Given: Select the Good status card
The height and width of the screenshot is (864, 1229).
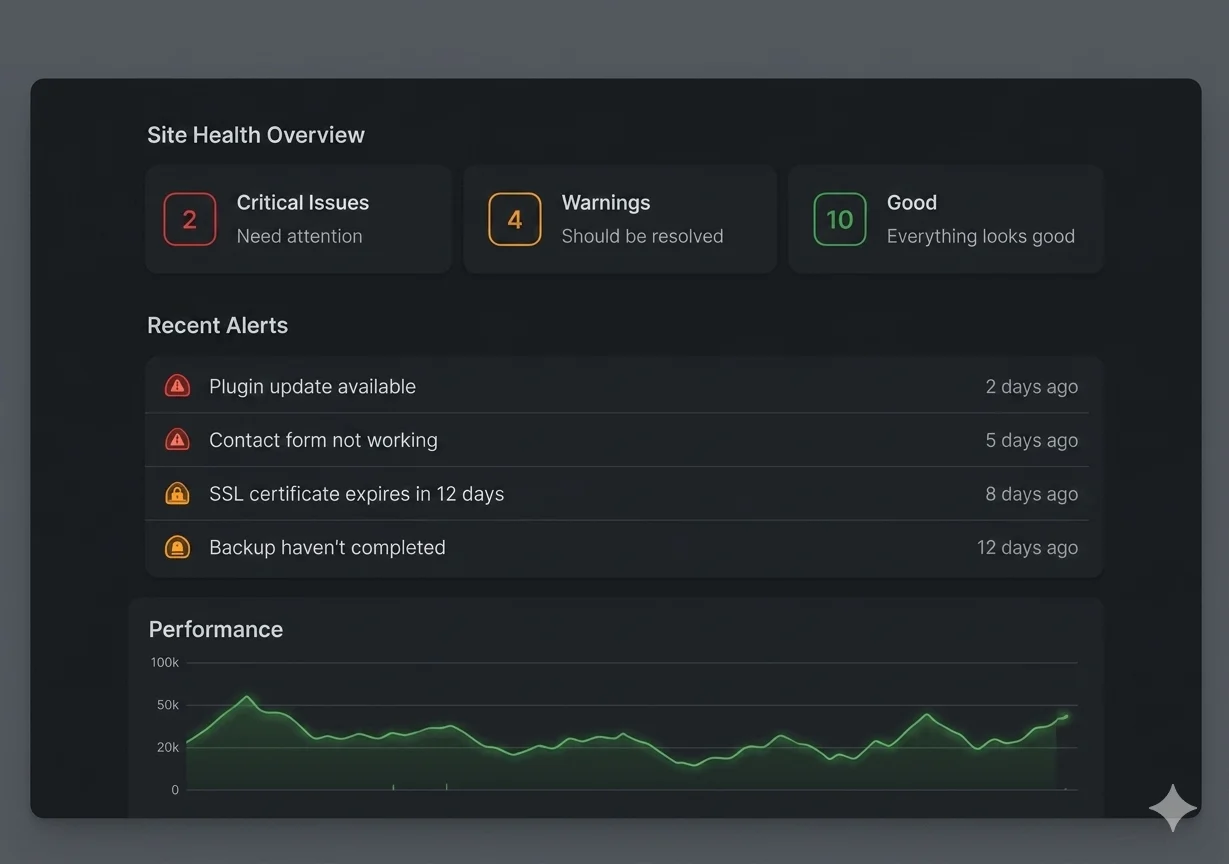Looking at the screenshot, I should tap(946, 219).
